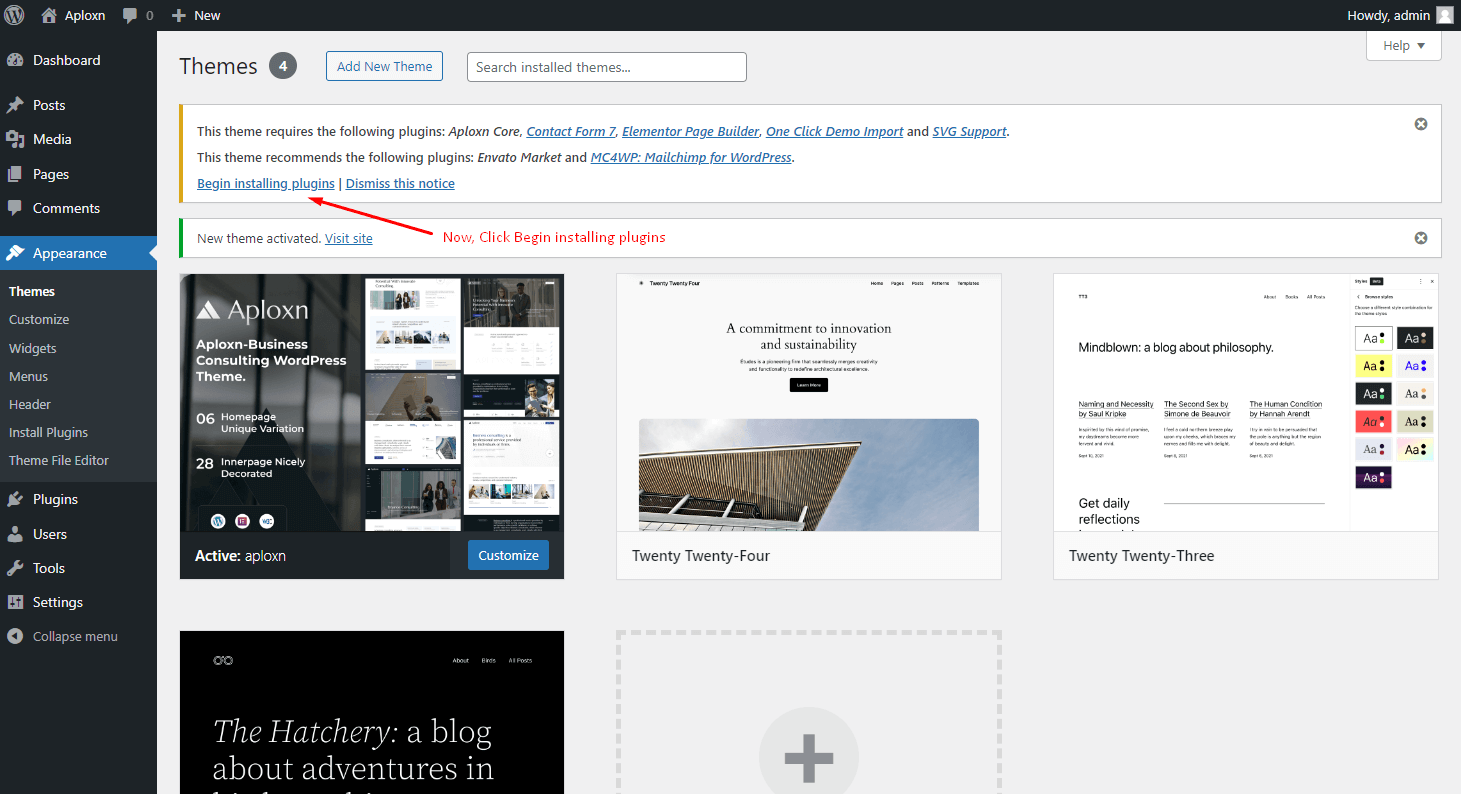Select the Twenty Twenty-Three theme thumbnail
1461x794 pixels.
tap(1246, 403)
